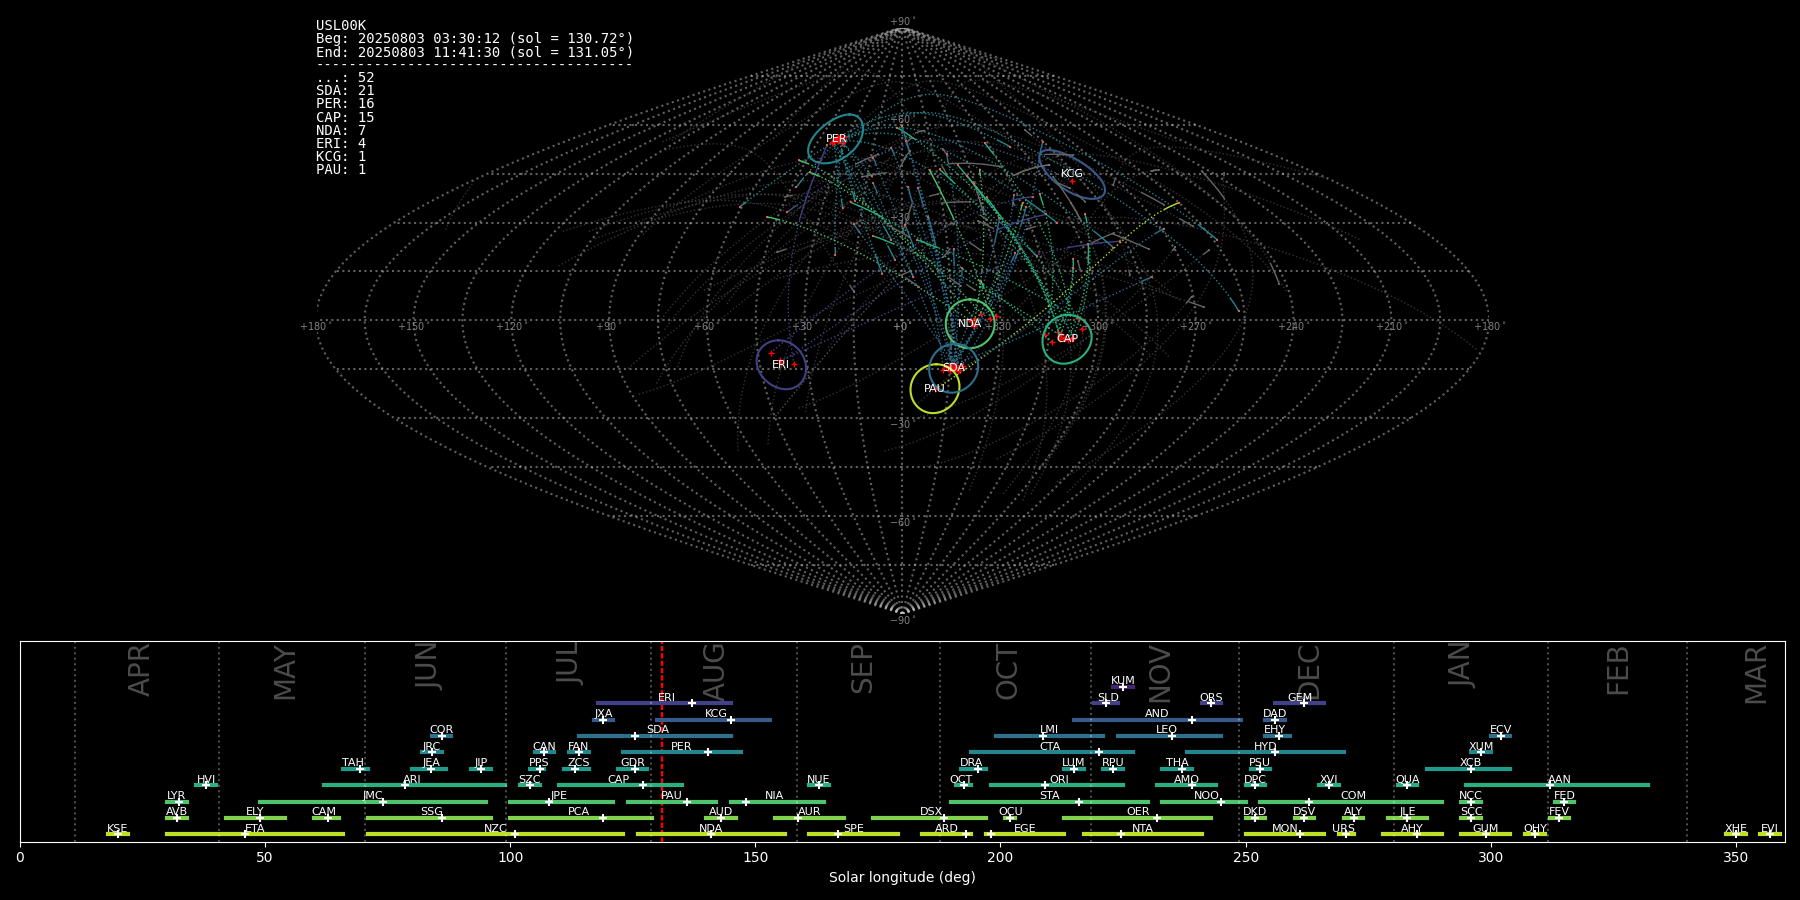The width and height of the screenshot is (1800, 900).
Task: Select the 'USL00K' station title text
Action: tap(341, 26)
